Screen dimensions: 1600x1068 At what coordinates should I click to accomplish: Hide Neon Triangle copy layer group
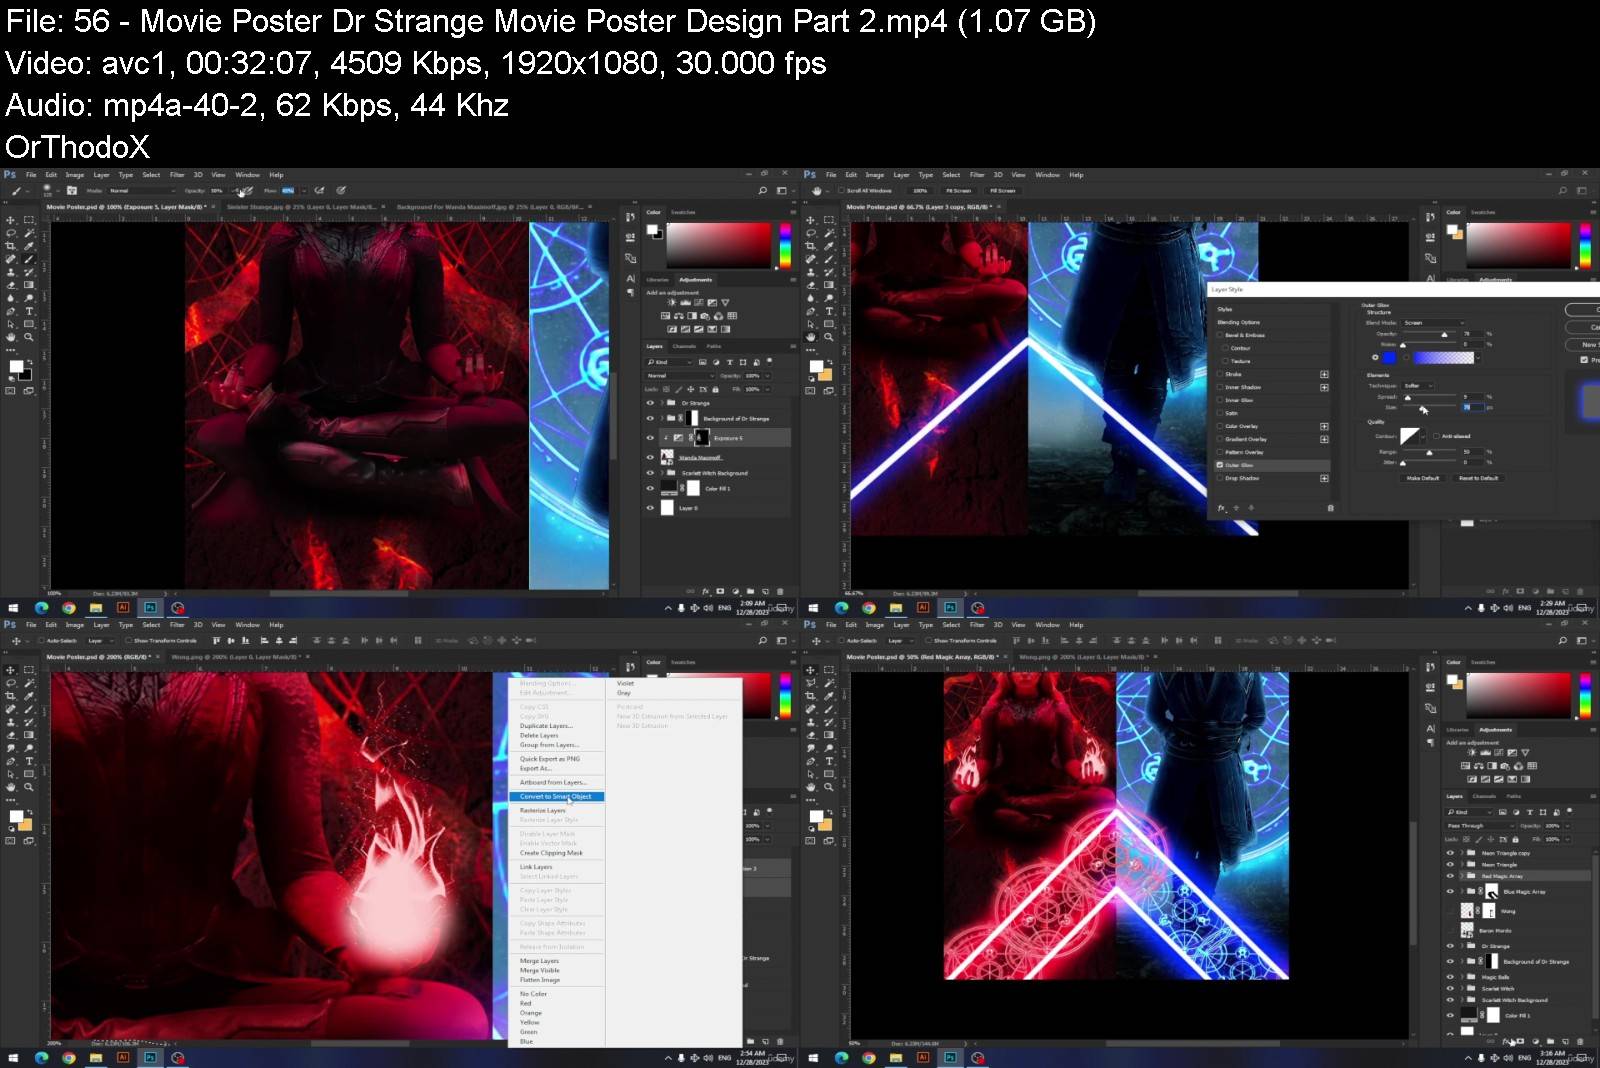click(x=1450, y=853)
